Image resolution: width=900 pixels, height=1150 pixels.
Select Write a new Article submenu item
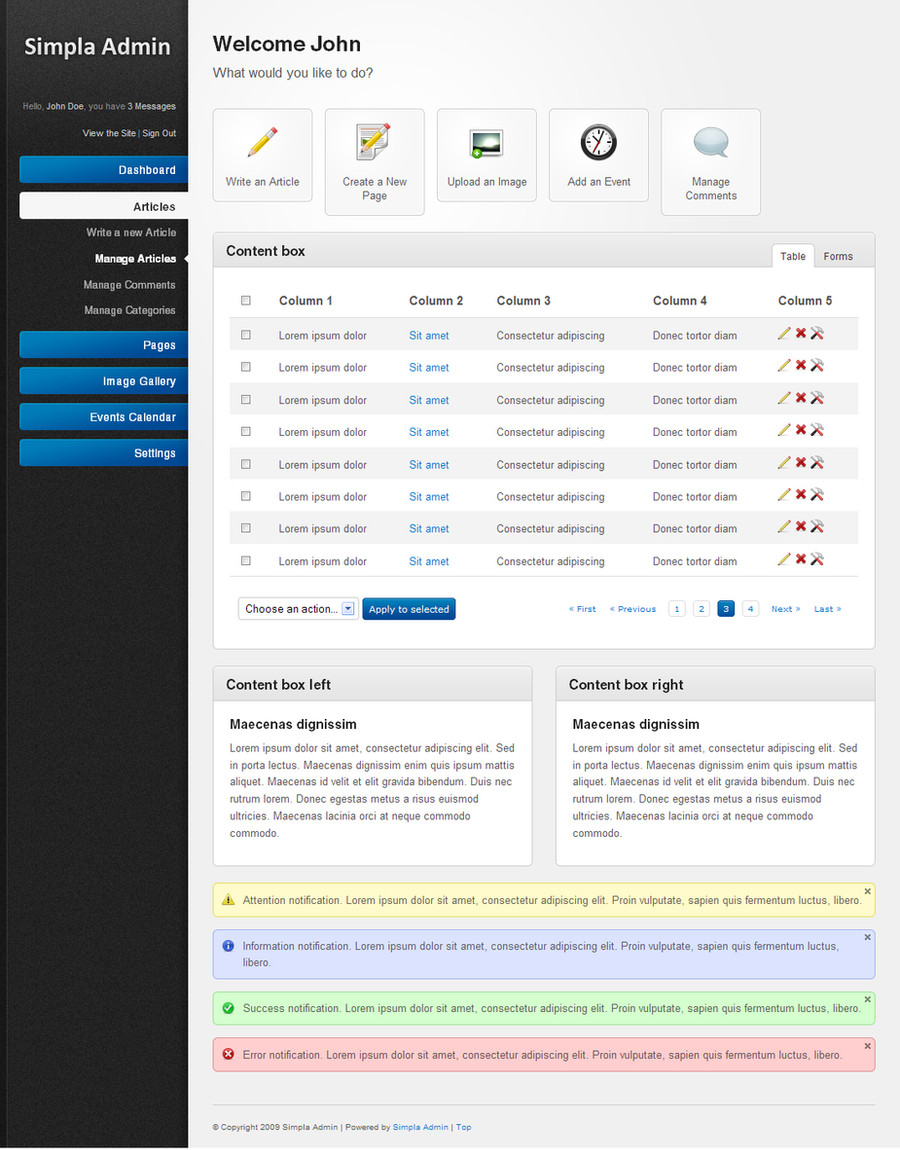(131, 232)
